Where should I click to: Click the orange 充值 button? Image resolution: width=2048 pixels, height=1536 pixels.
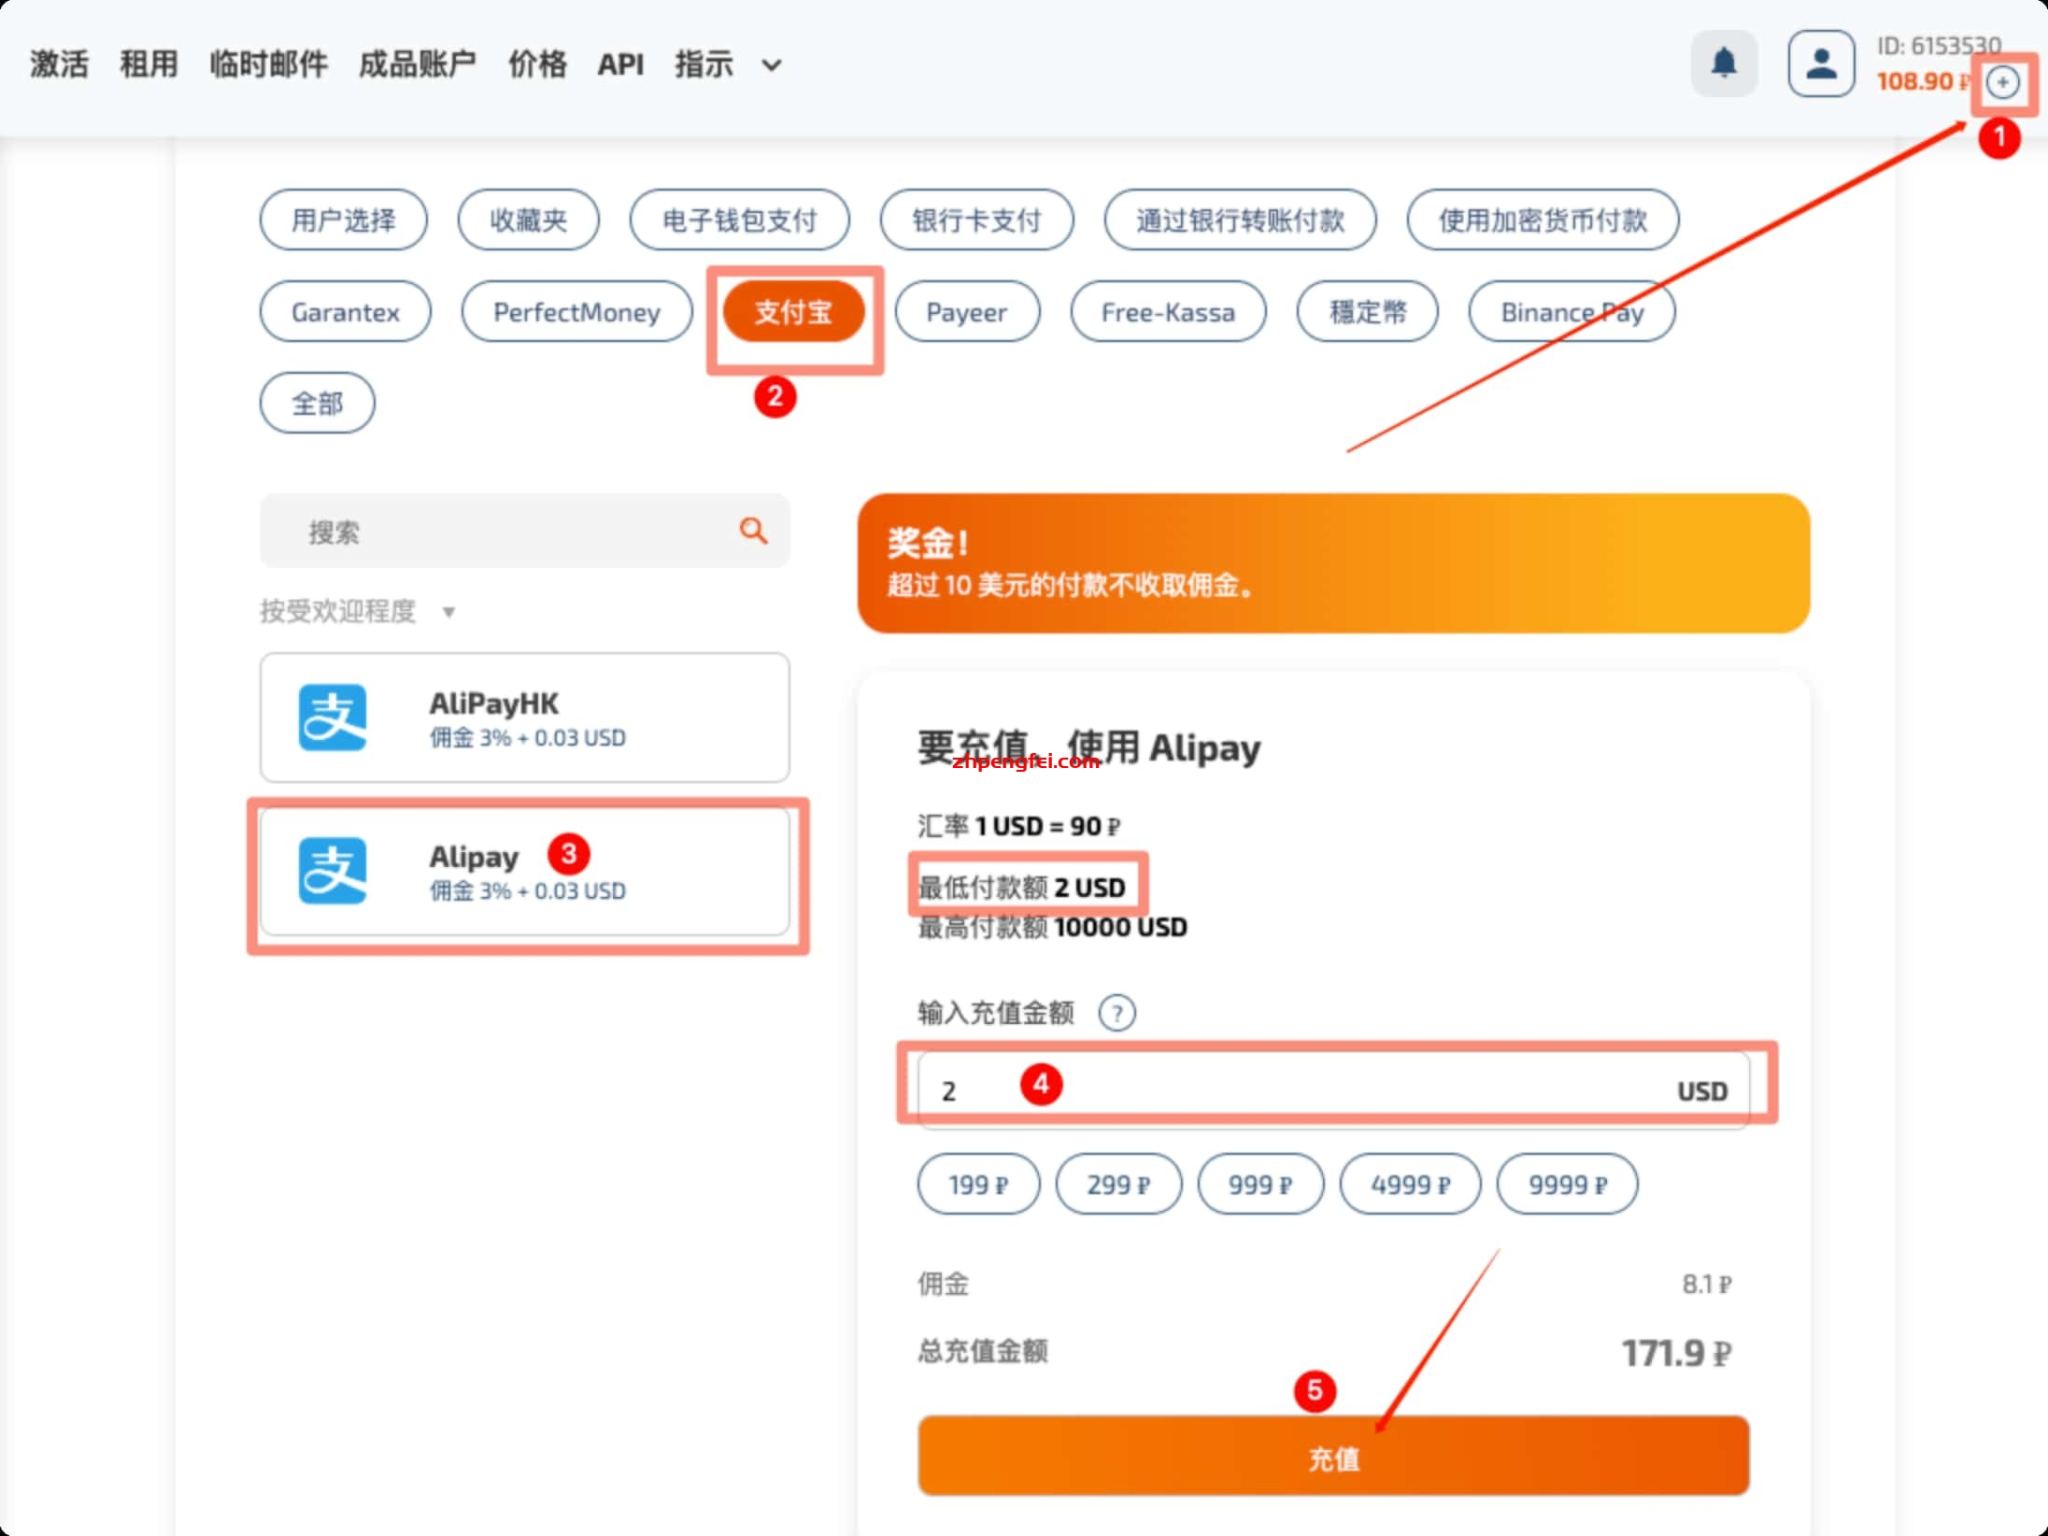tap(1333, 1456)
